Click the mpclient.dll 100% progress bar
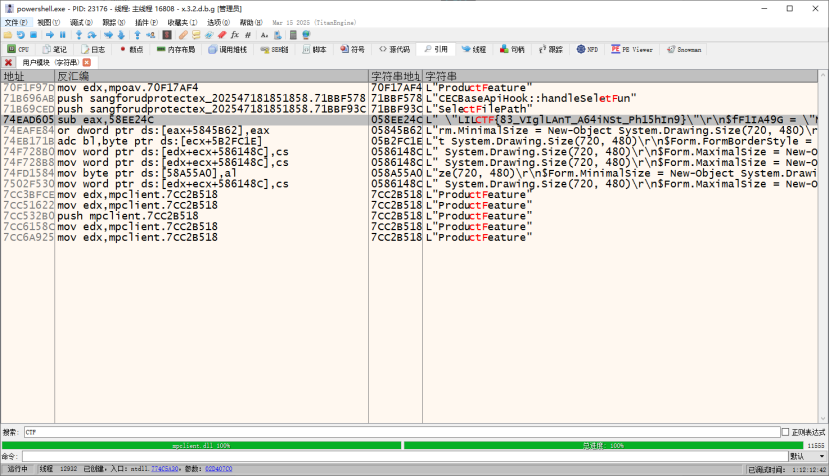This screenshot has width=829, height=476. 201,445
